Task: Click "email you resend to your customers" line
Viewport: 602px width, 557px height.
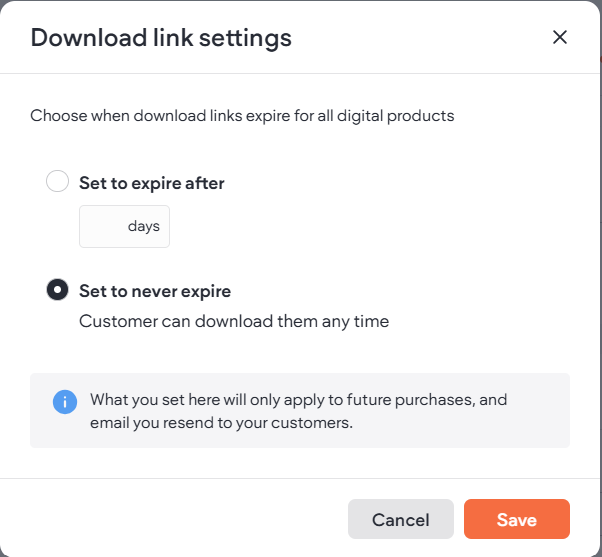Action: pos(220,422)
